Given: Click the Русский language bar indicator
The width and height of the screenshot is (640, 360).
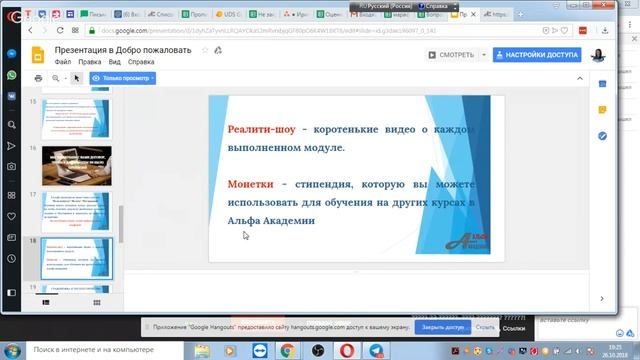Looking at the screenshot, I should (385, 6).
